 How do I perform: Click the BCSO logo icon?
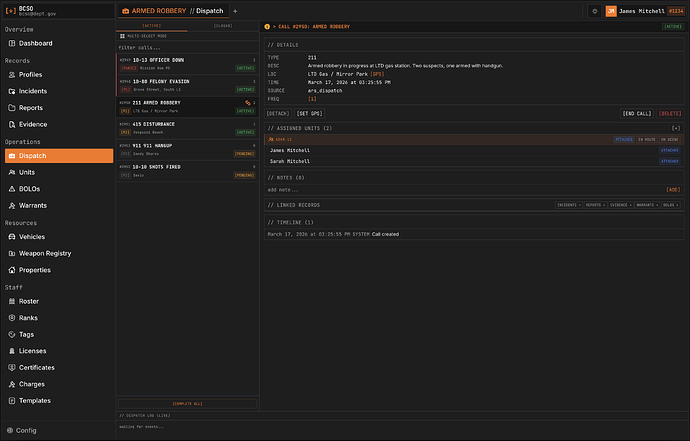[11, 11]
